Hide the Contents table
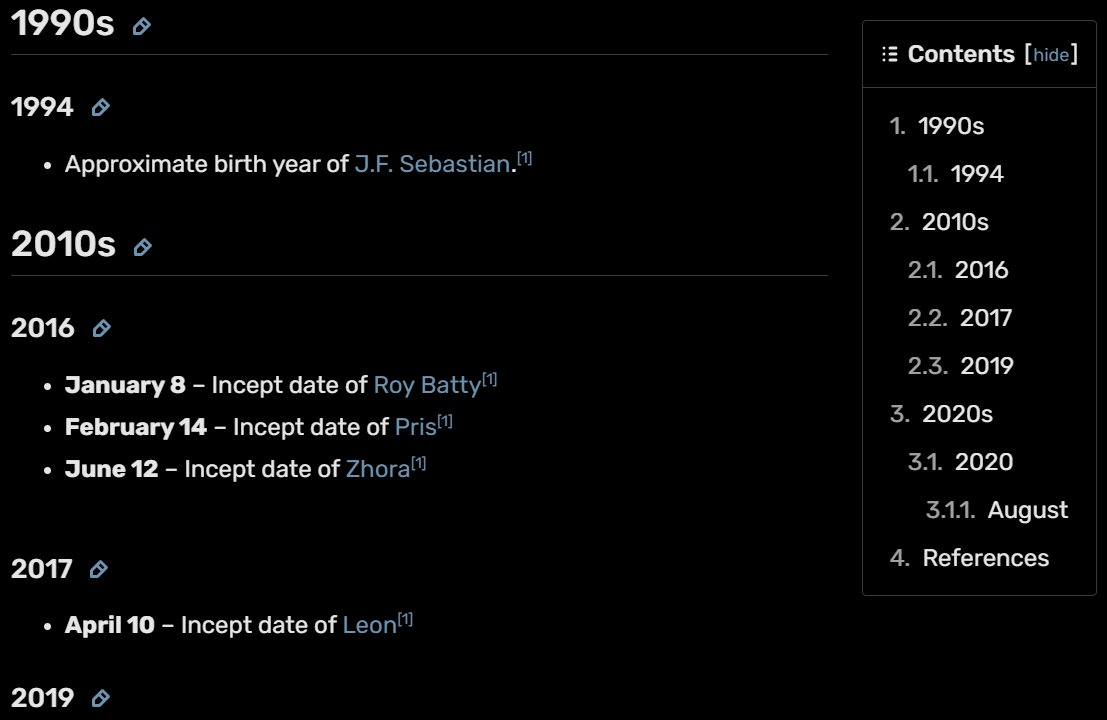The image size is (1107, 720). point(1051,55)
